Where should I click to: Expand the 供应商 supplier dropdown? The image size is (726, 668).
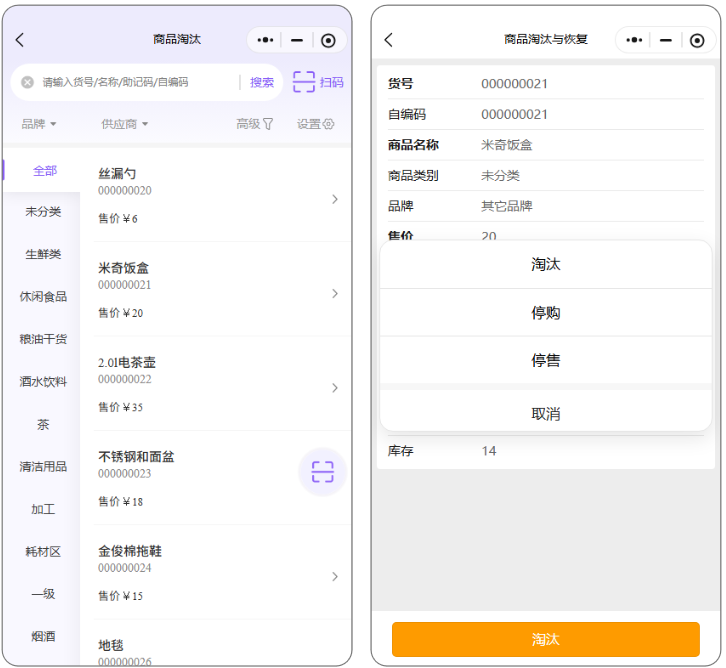[x=124, y=124]
